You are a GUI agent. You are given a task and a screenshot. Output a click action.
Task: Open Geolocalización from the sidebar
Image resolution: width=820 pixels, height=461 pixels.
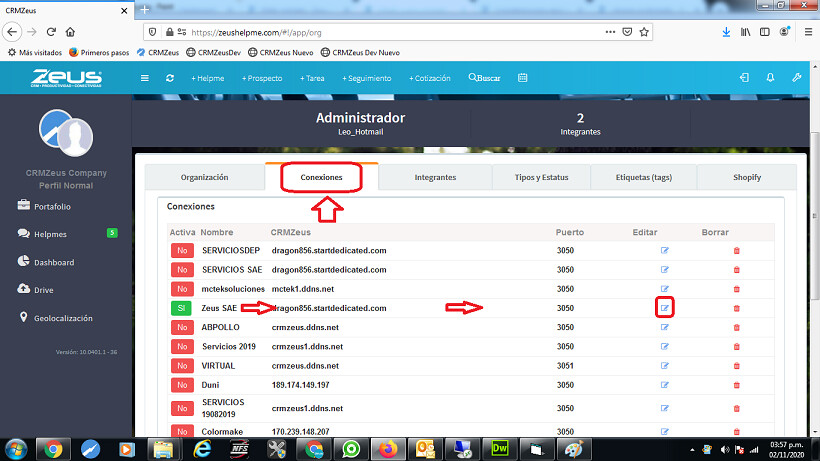(x=63, y=318)
